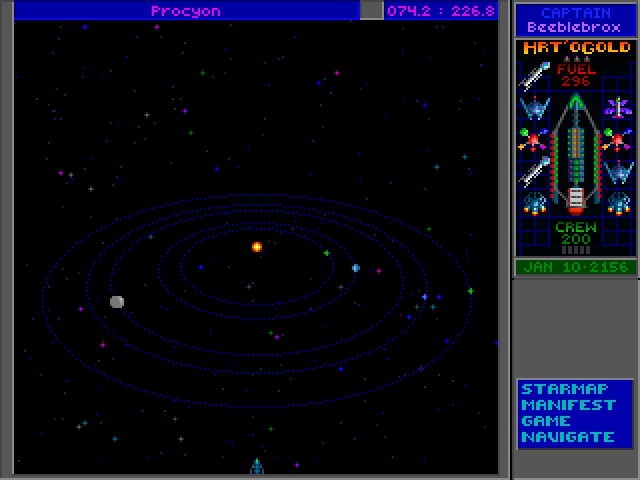The image size is (640, 480).
Task: Click the coordinates 074.2 : 226.8
Action: click(x=441, y=11)
